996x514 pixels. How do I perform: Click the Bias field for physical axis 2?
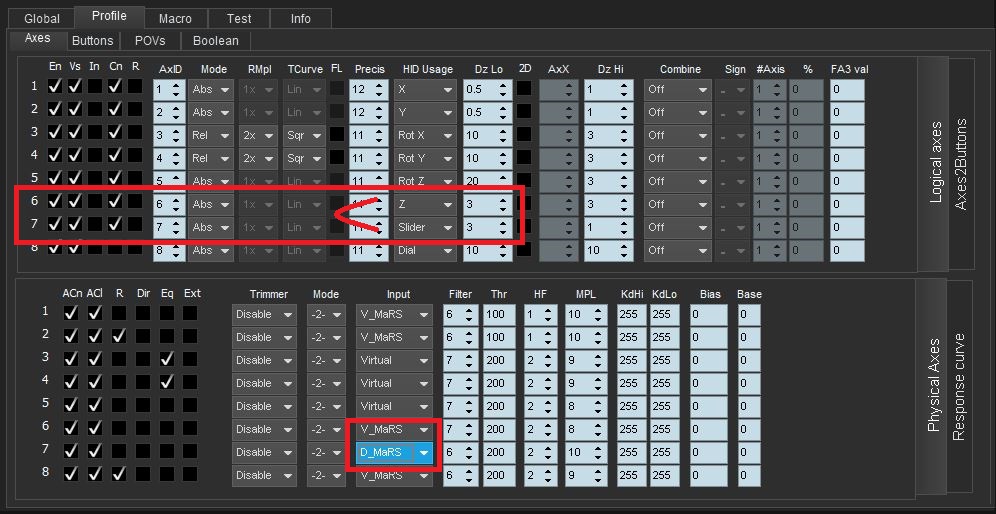click(x=708, y=337)
